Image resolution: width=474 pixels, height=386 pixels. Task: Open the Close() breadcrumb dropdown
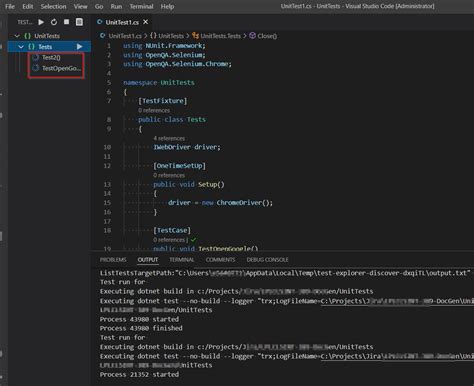(263, 36)
